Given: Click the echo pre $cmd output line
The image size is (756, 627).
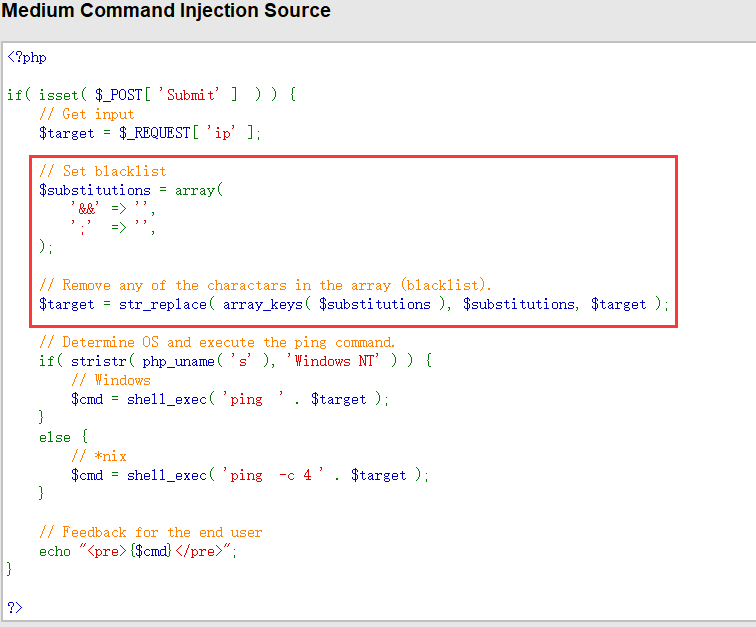Looking at the screenshot, I should (x=139, y=551).
